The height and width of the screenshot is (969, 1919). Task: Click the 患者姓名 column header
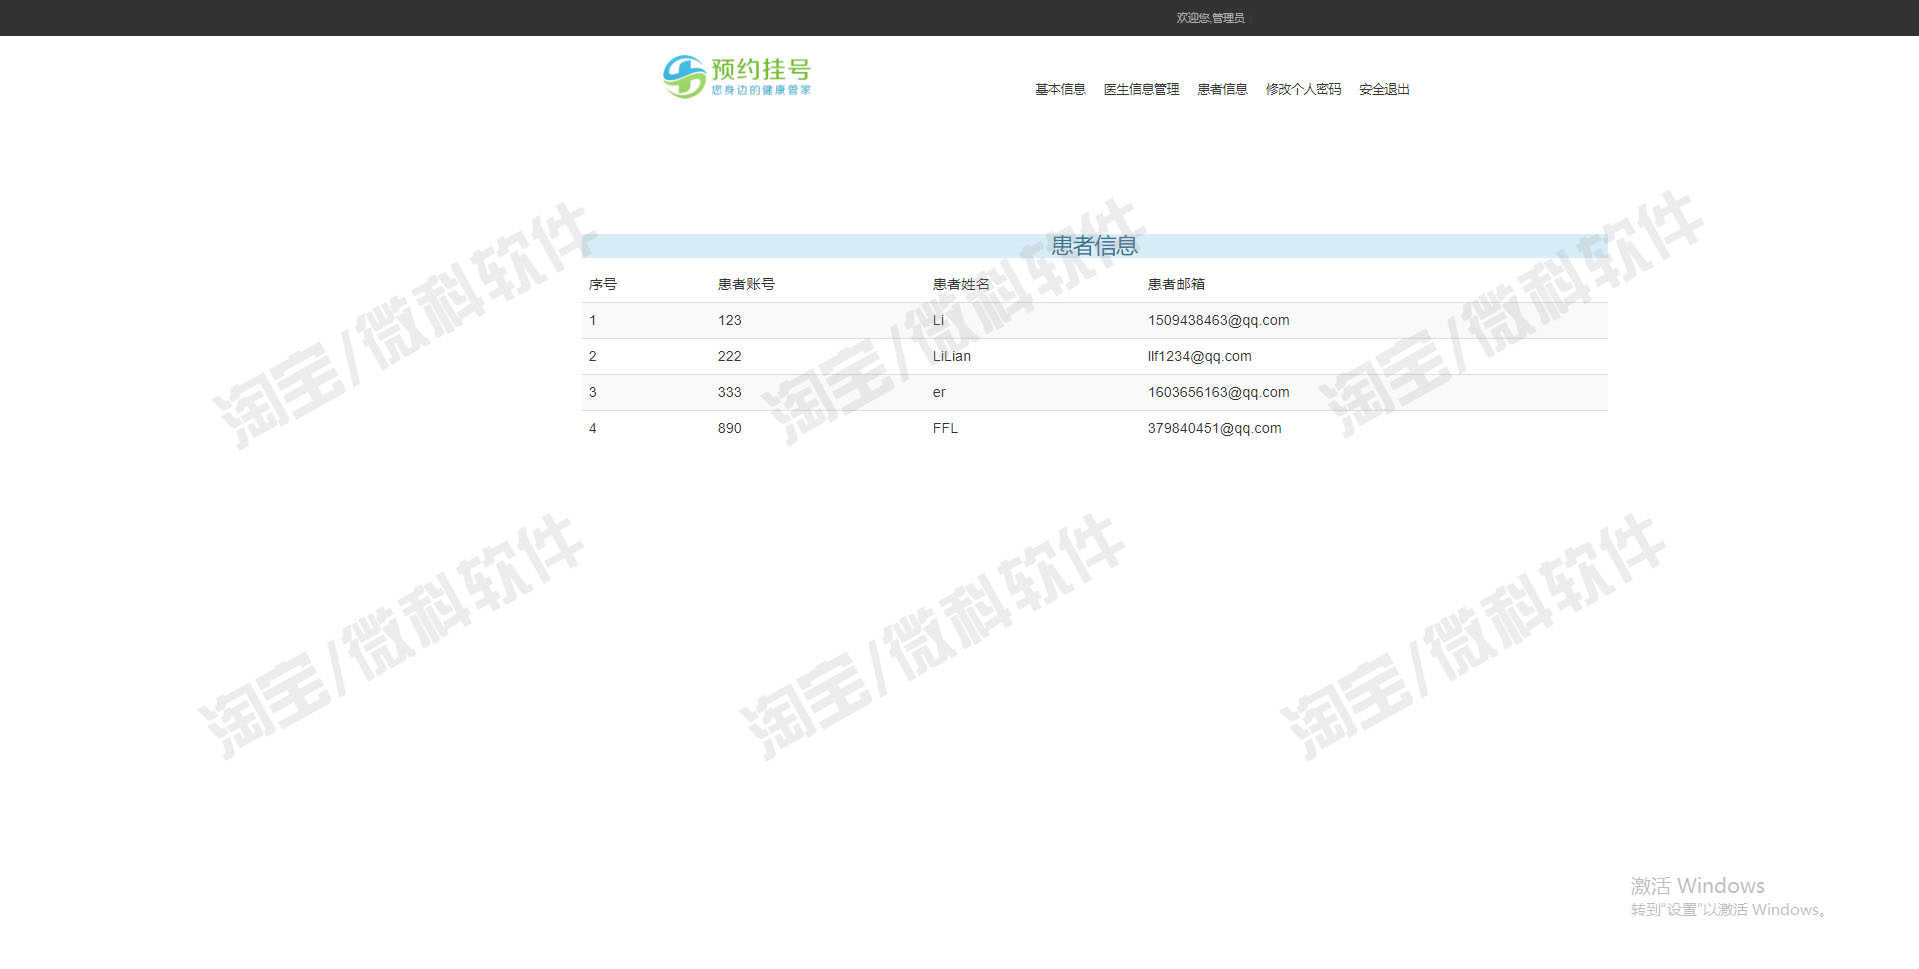coord(961,284)
